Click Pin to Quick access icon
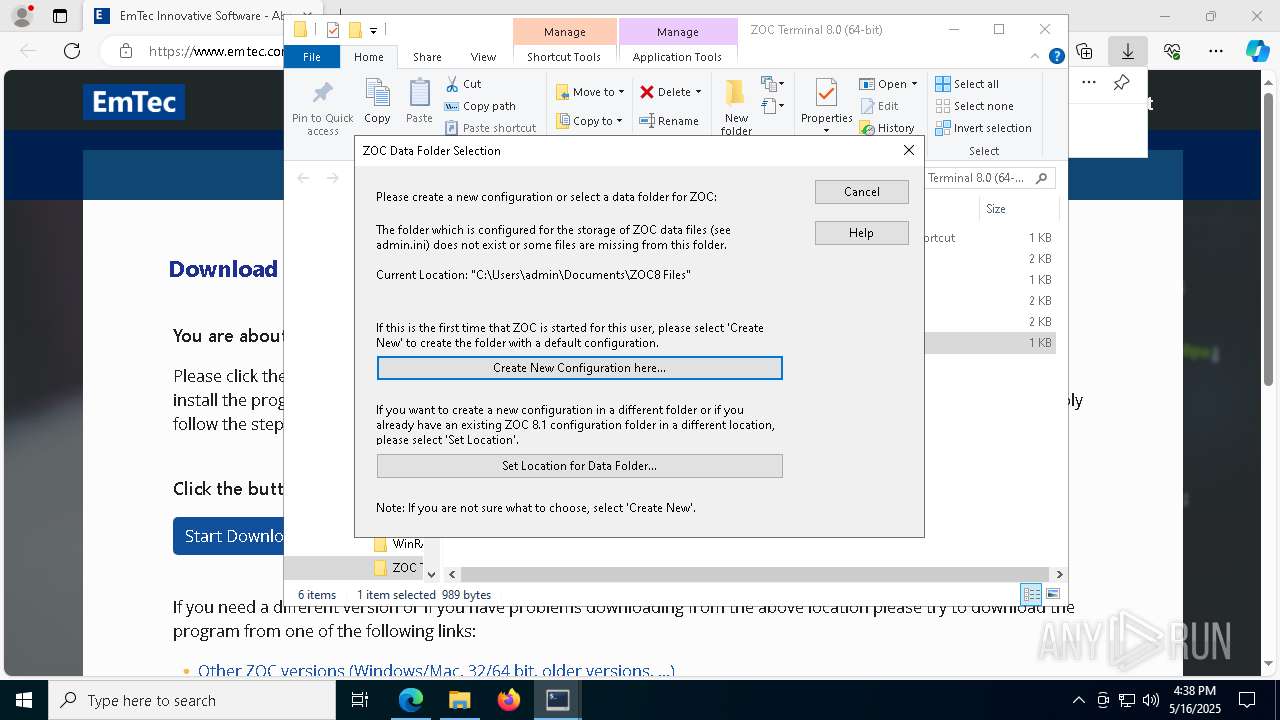The height and width of the screenshot is (720, 1280). 322,108
